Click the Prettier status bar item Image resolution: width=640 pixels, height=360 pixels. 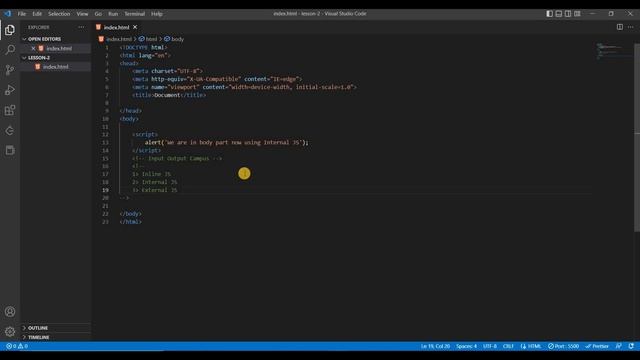(x=597, y=346)
